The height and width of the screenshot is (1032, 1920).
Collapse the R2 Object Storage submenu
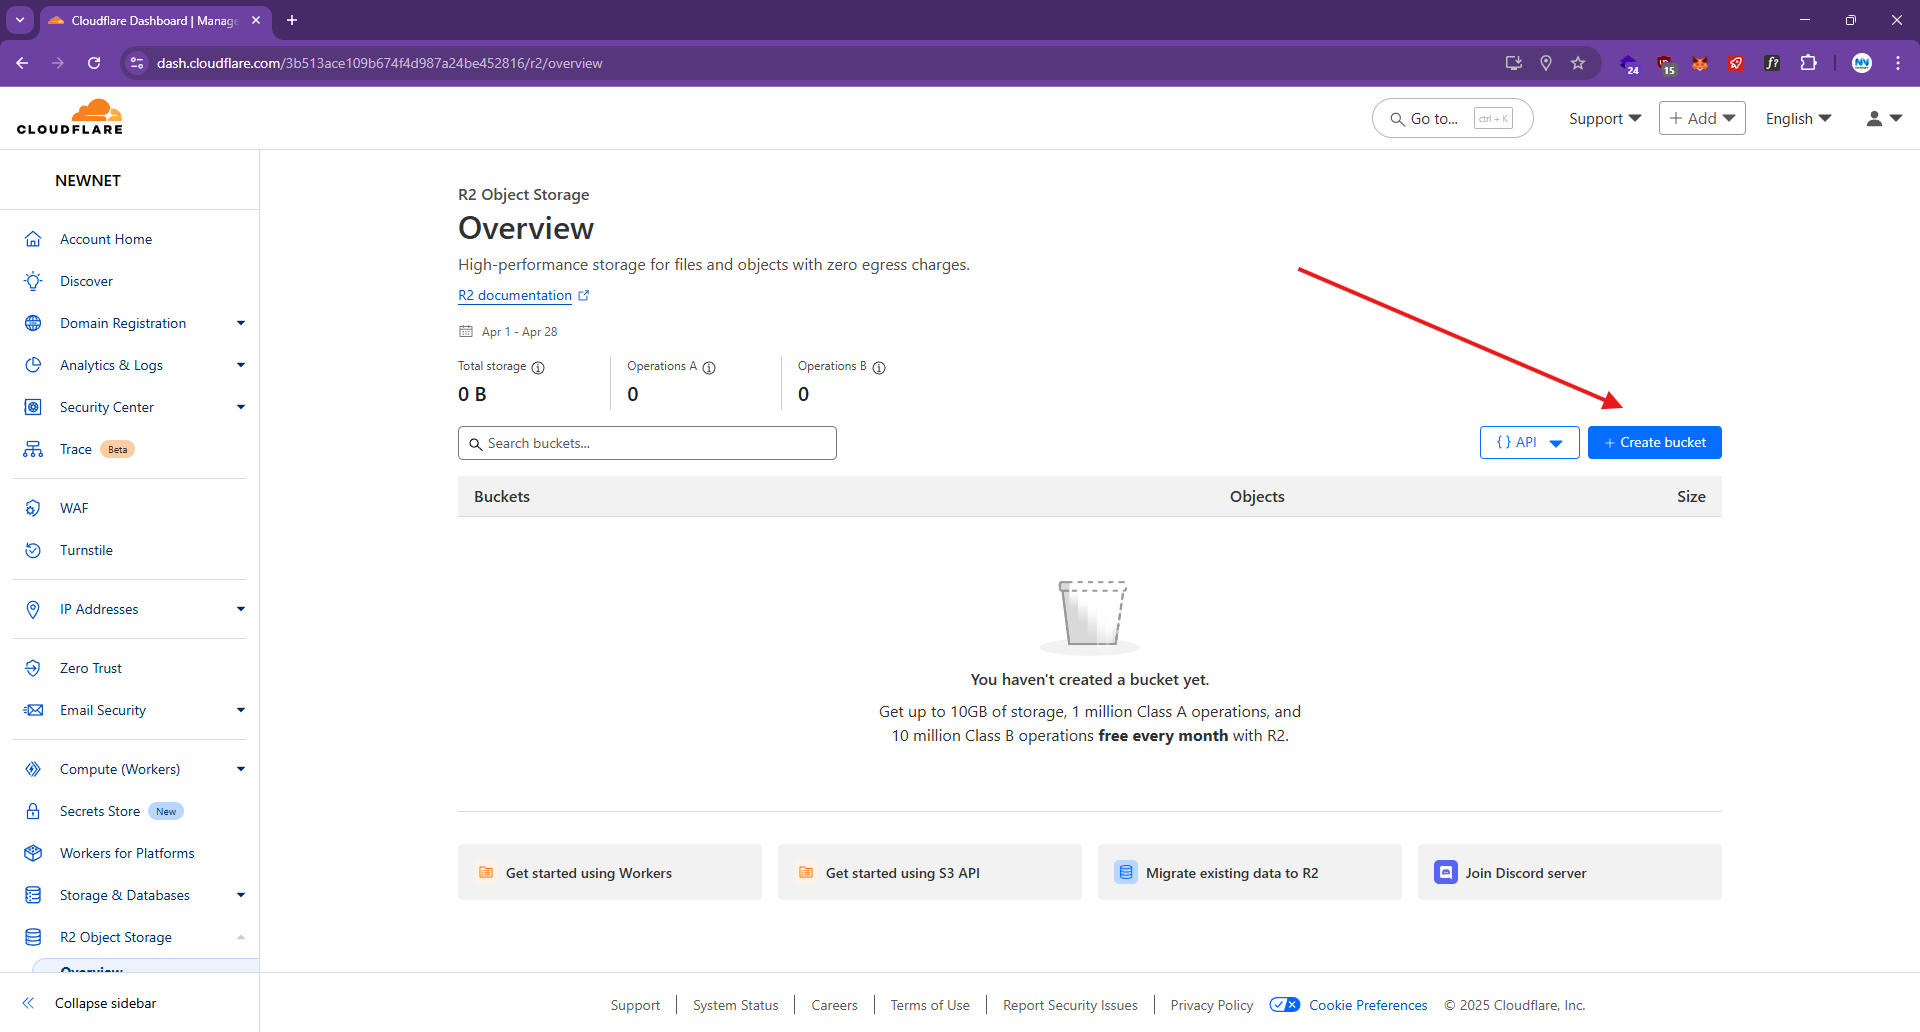pyautogui.click(x=240, y=937)
